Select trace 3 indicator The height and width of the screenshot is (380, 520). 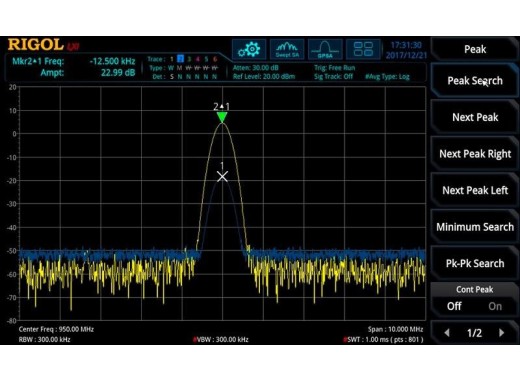pyautogui.click(x=189, y=59)
